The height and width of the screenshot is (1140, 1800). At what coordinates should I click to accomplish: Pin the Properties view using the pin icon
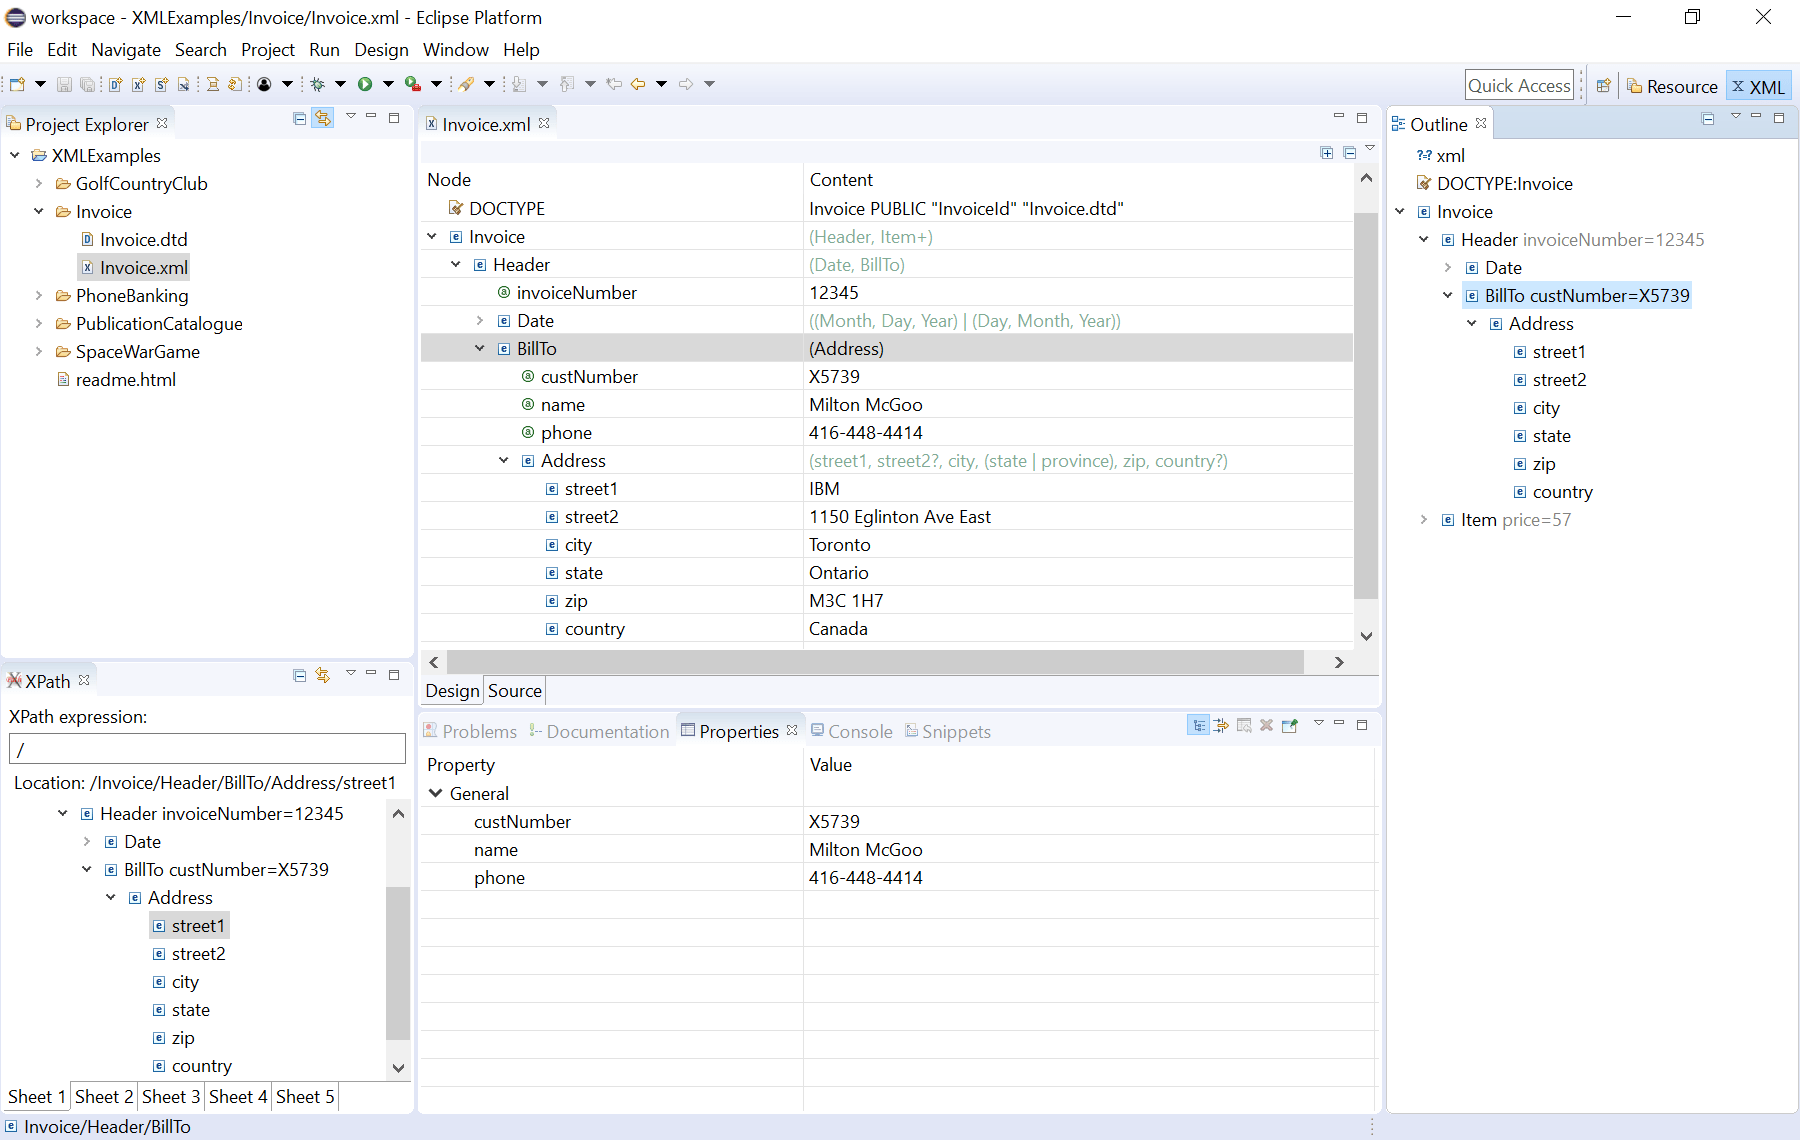click(1289, 726)
